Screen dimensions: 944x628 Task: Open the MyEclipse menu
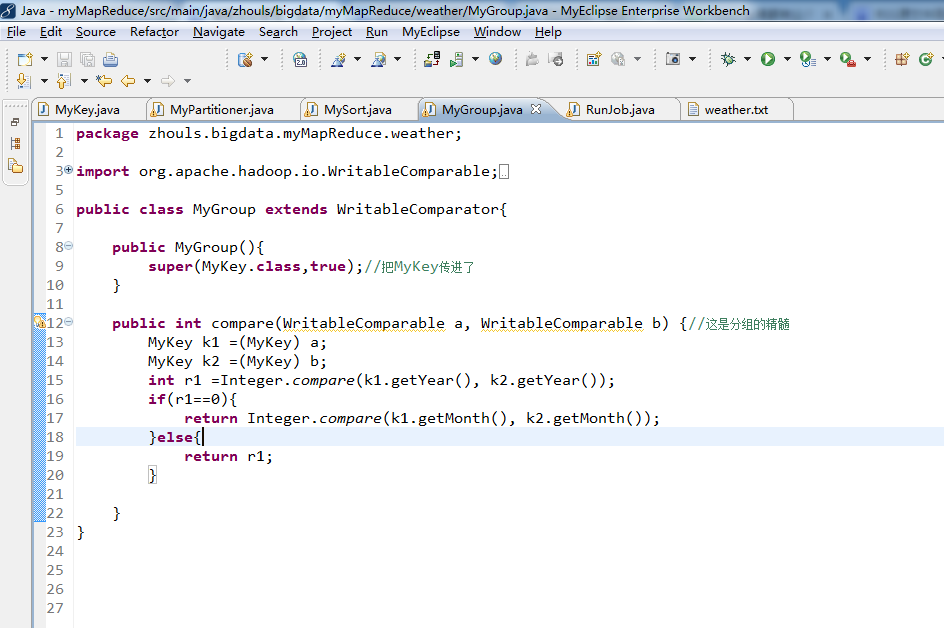(430, 32)
